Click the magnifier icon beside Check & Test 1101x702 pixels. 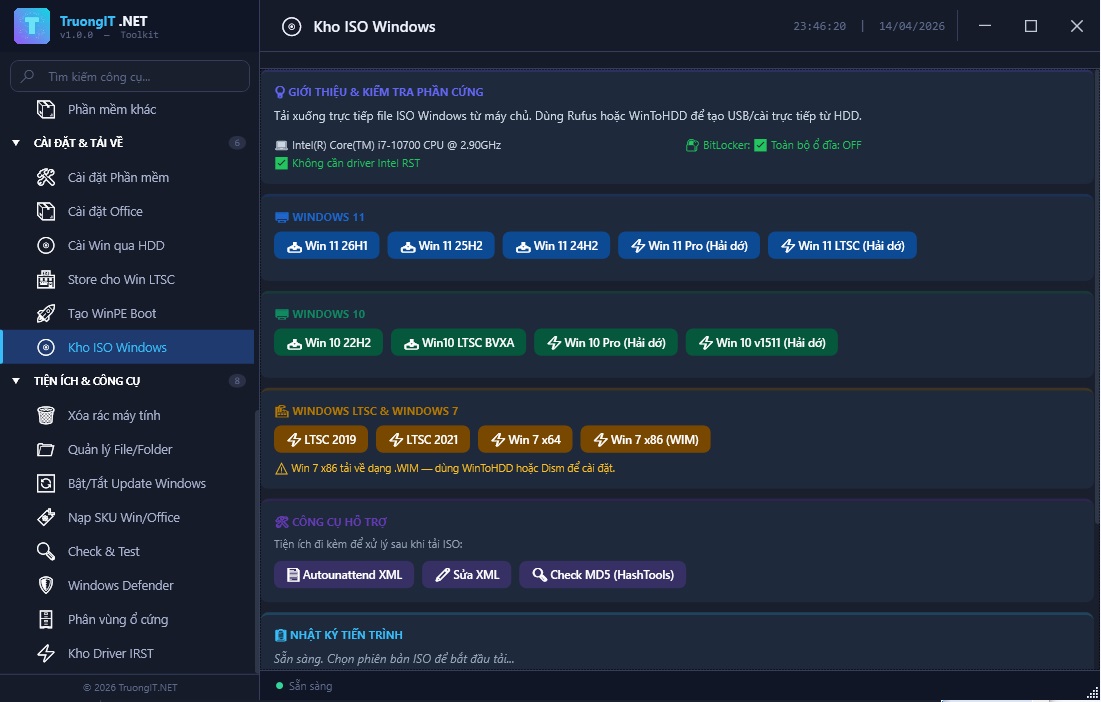(x=46, y=551)
